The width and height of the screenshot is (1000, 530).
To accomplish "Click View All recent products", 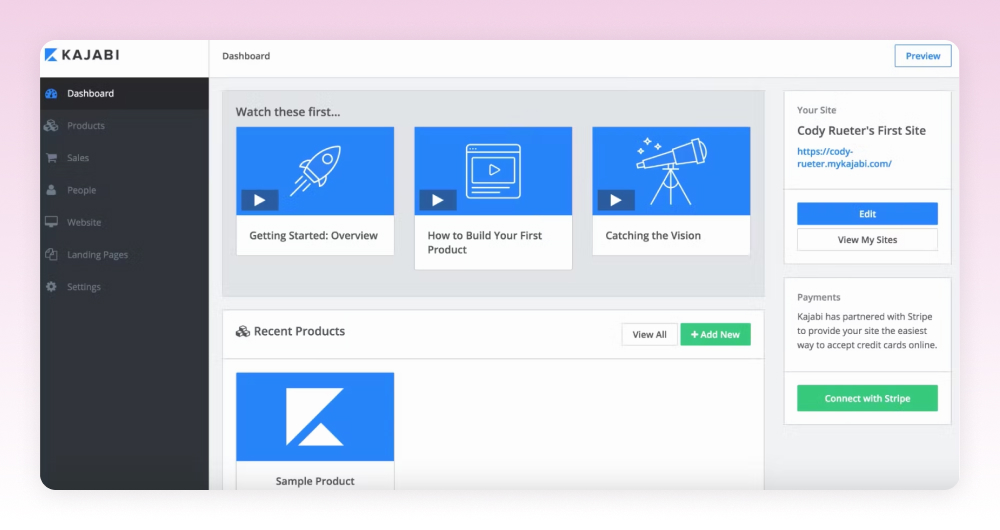I will tap(649, 334).
